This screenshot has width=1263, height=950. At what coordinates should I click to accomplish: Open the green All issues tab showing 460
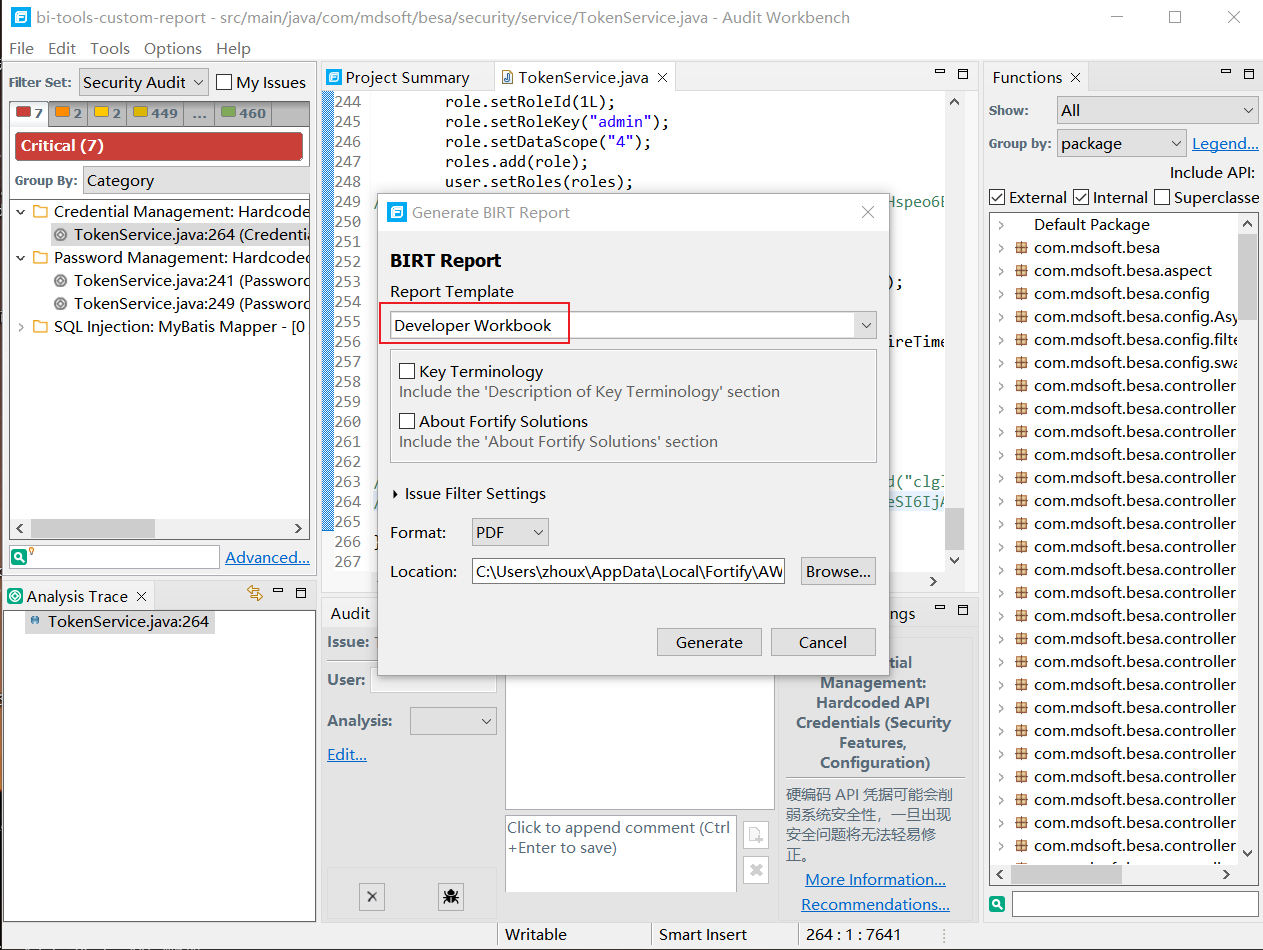click(243, 113)
